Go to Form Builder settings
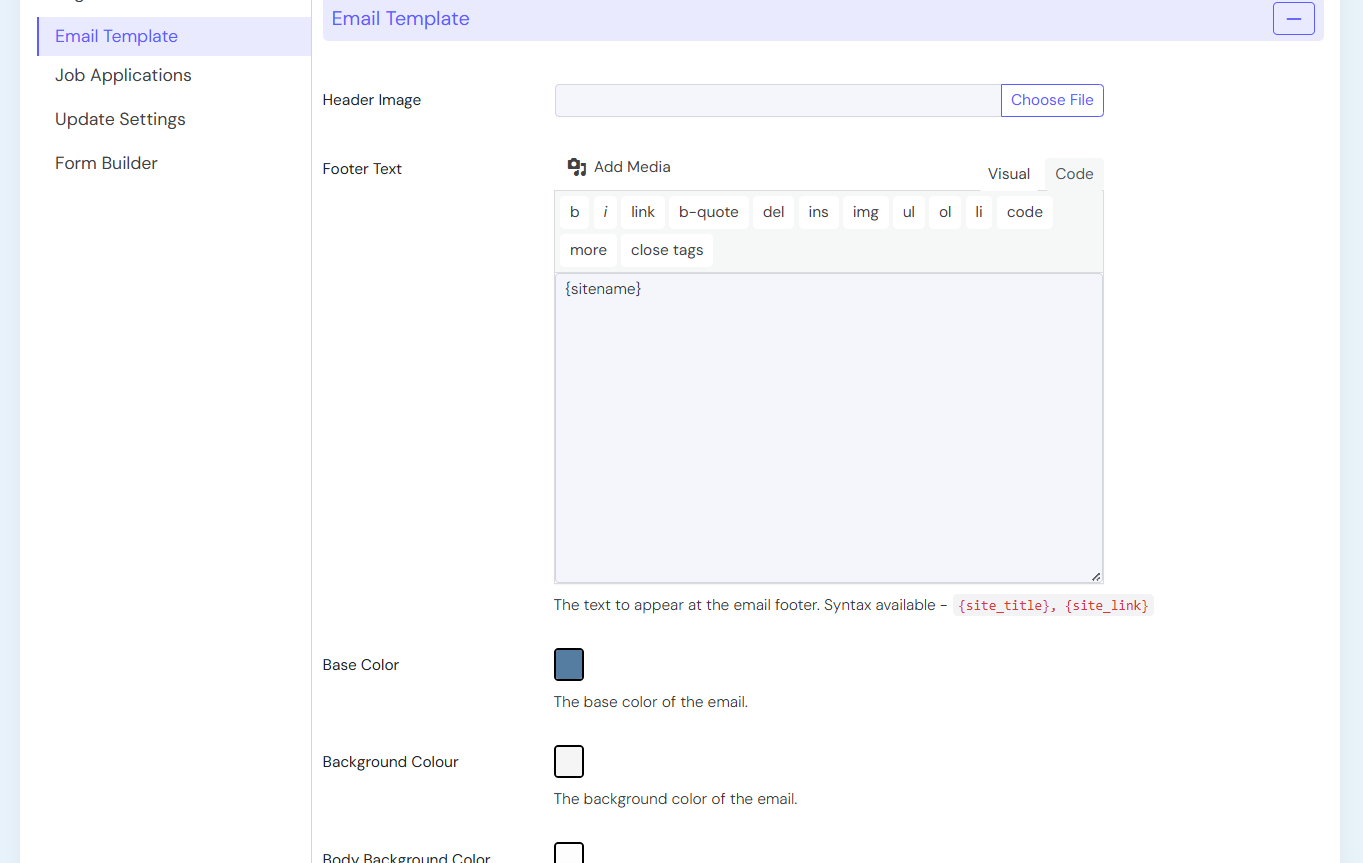The width and height of the screenshot is (1363, 863). [x=106, y=163]
